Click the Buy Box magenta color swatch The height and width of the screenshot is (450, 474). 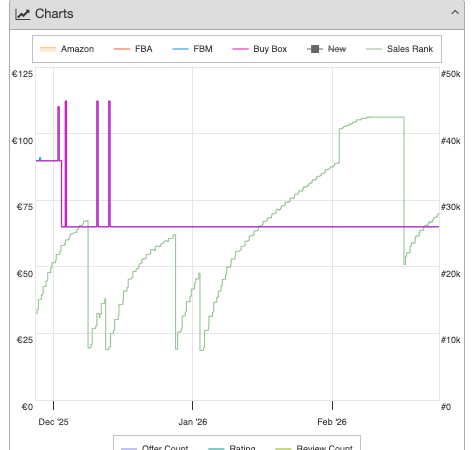click(240, 49)
